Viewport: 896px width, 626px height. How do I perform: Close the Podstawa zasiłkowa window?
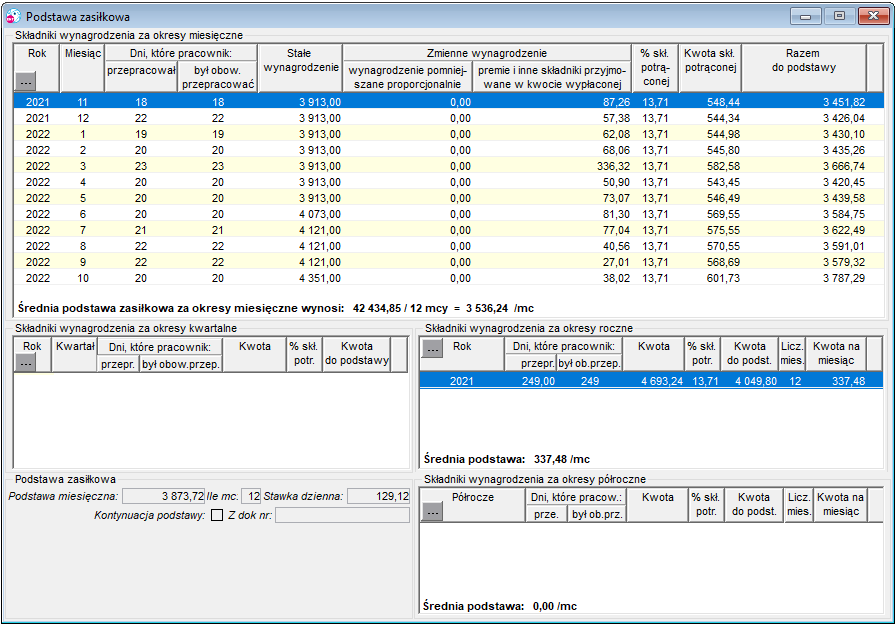(874, 16)
